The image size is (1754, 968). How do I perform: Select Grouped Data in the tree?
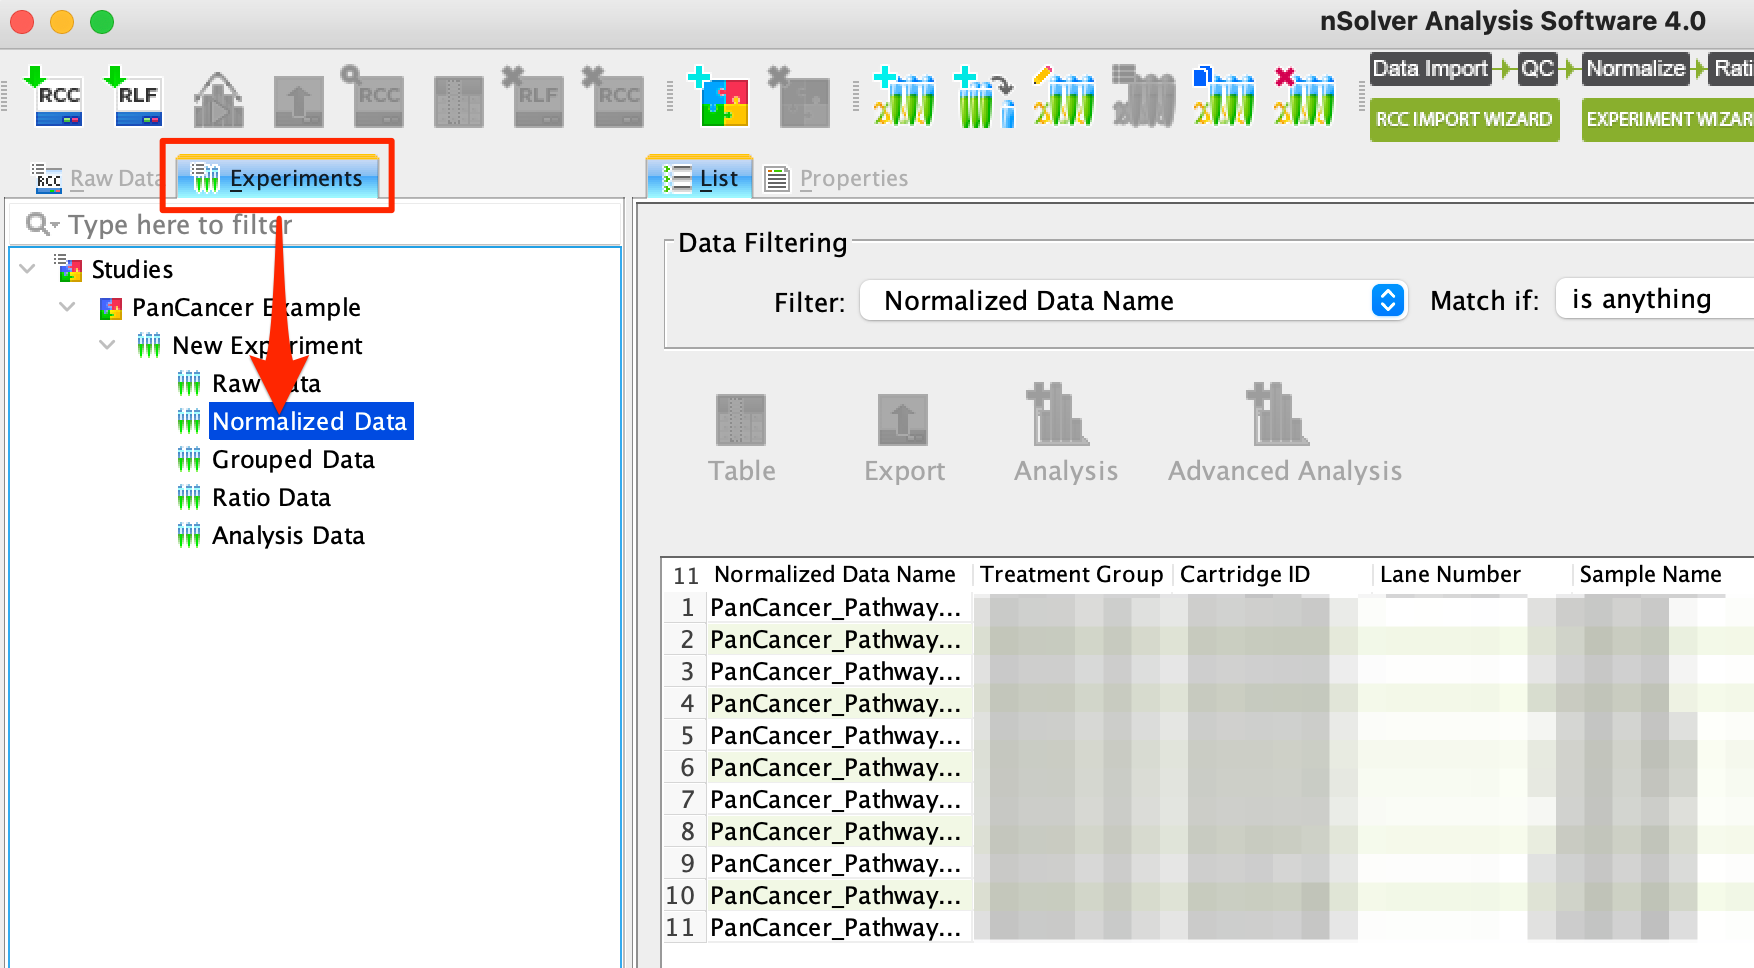click(293, 460)
